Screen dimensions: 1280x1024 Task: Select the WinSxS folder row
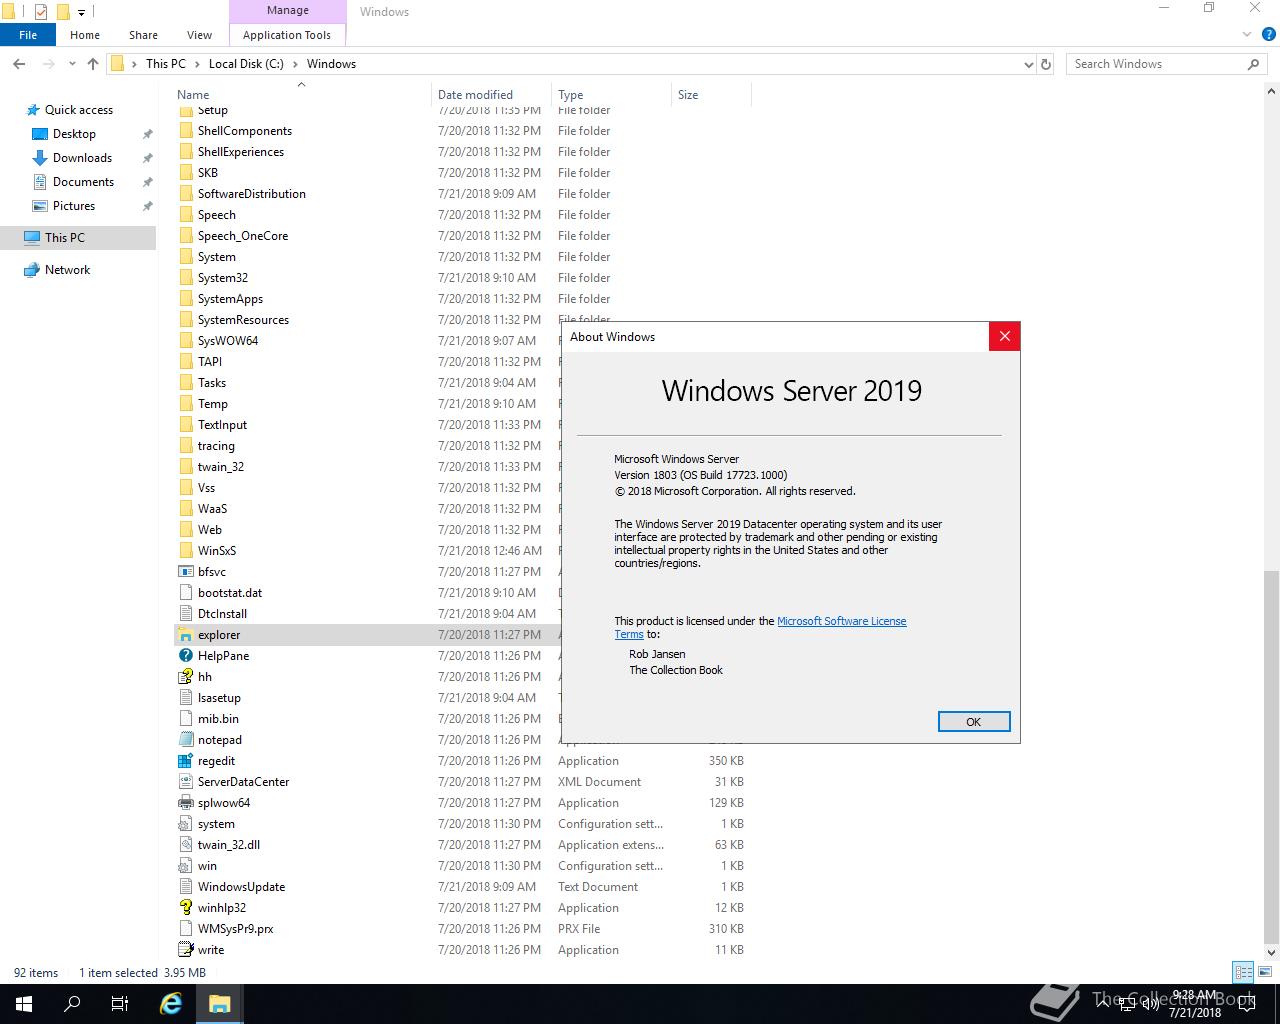[x=367, y=551]
